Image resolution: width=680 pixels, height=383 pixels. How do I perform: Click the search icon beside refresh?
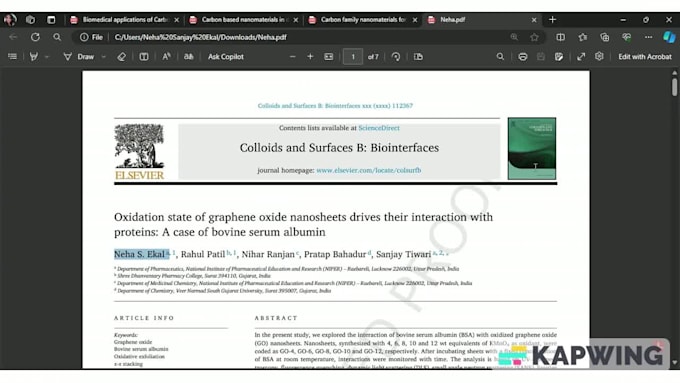click(x=57, y=37)
